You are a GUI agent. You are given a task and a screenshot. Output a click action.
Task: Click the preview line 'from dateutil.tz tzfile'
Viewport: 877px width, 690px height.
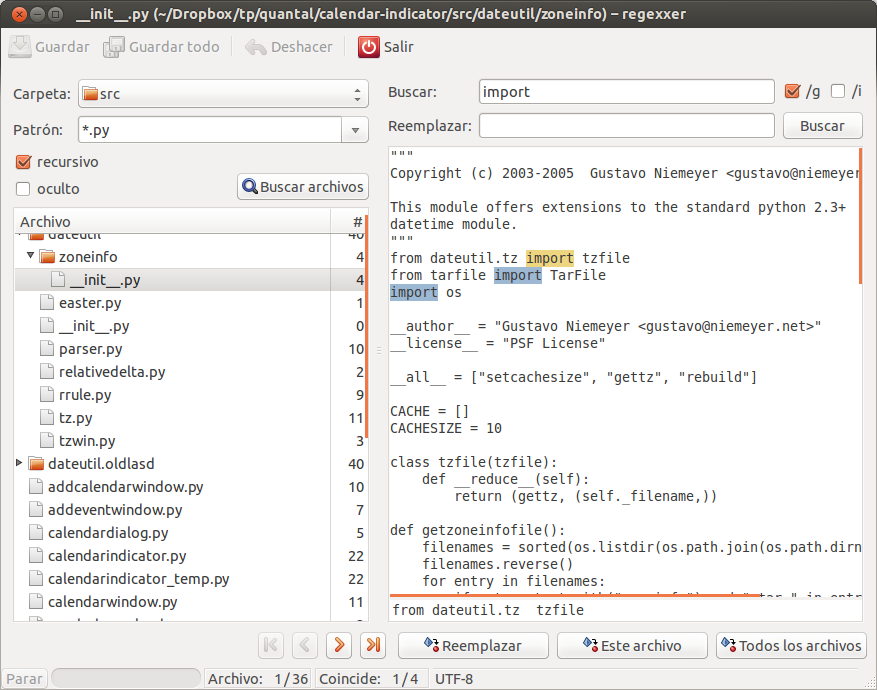(x=488, y=610)
